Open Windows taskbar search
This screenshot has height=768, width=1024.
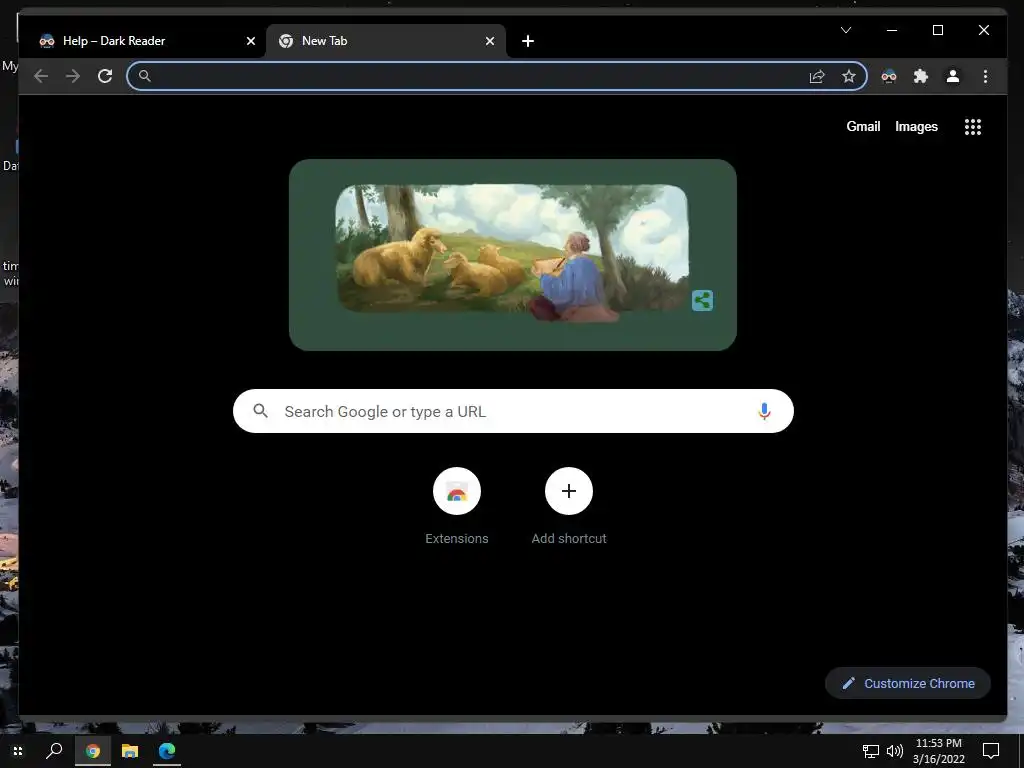(54, 751)
